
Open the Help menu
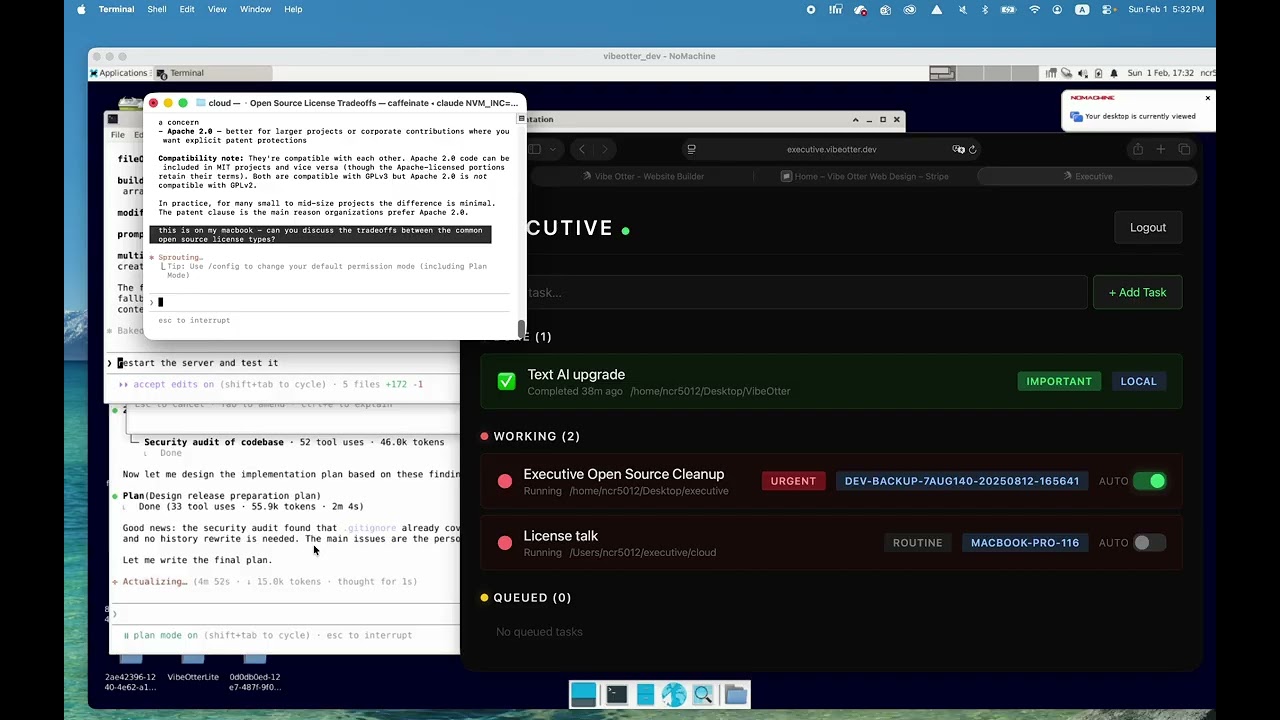(x=293, y=9)
